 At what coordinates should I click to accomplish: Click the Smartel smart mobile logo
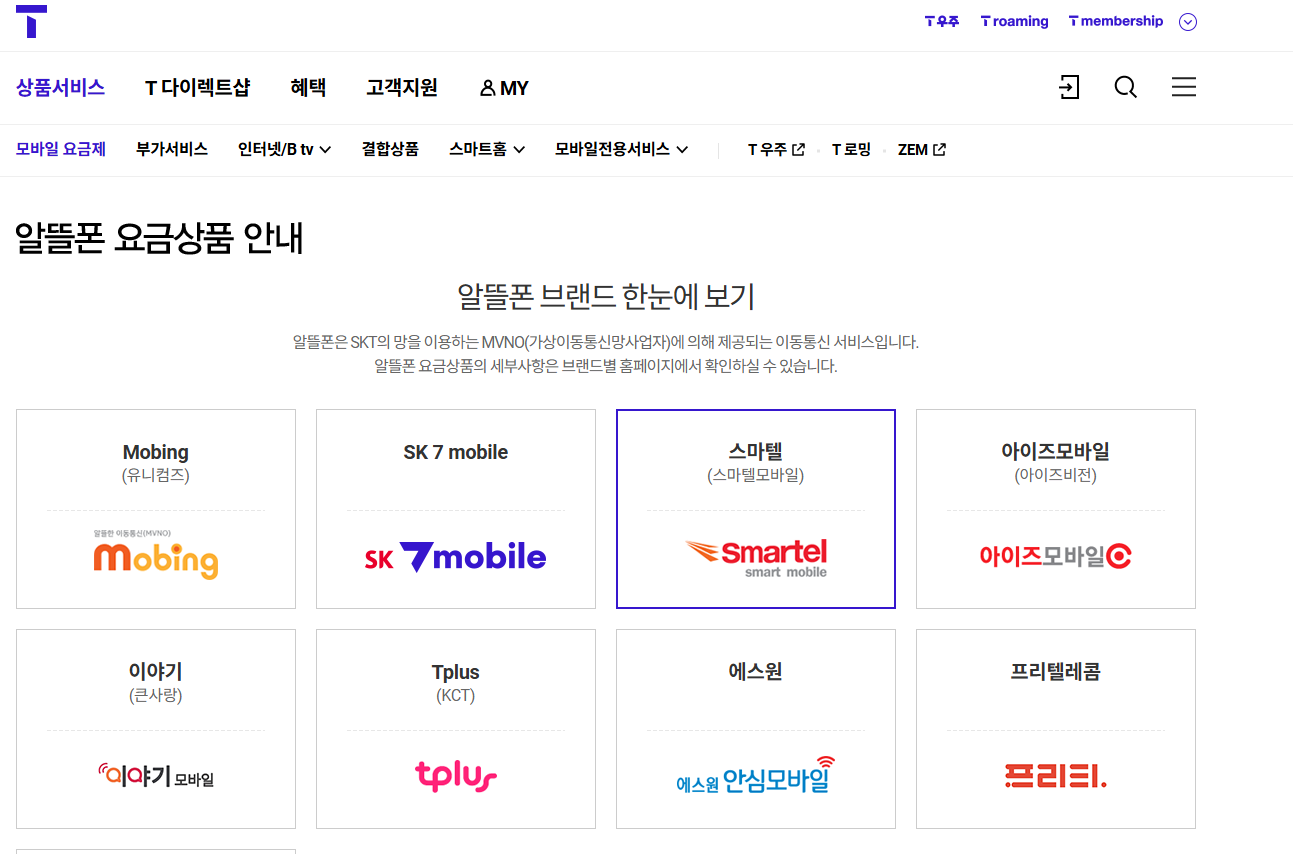coord(756,558)
